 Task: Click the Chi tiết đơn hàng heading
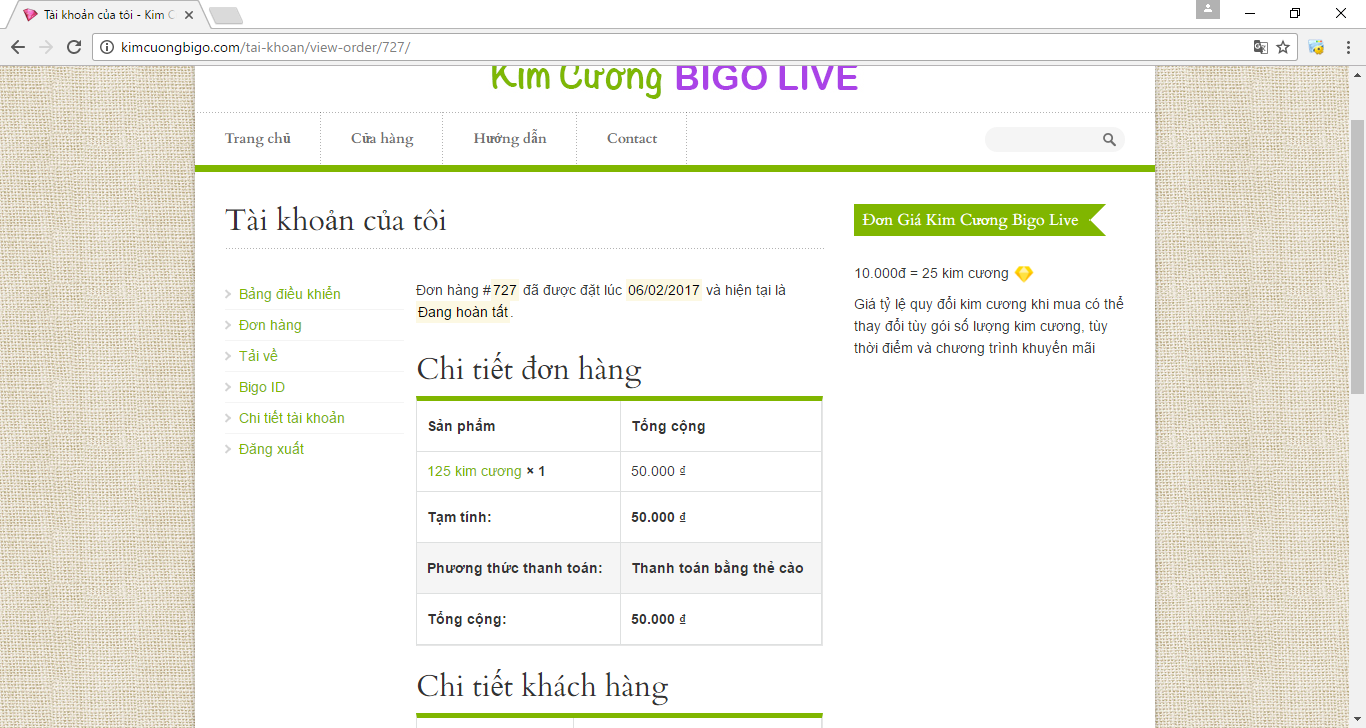click(529, 369)
